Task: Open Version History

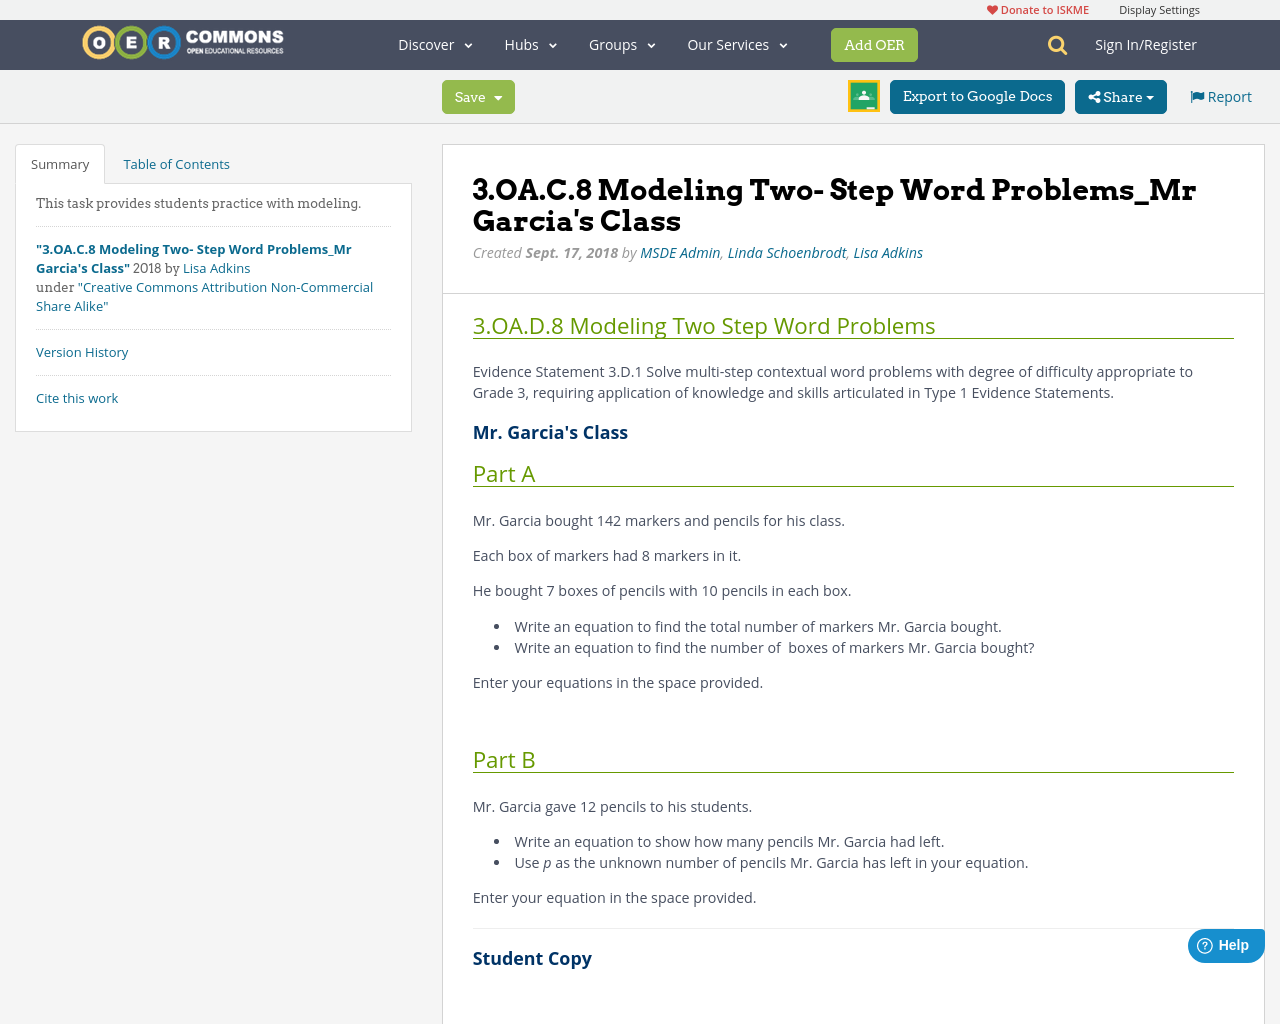Action: coord(82,351)
